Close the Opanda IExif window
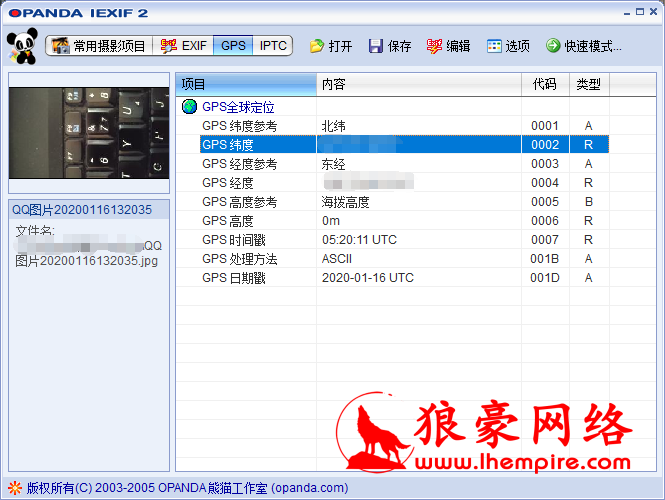This screenshot has width=665, height=500. [654, 12]
